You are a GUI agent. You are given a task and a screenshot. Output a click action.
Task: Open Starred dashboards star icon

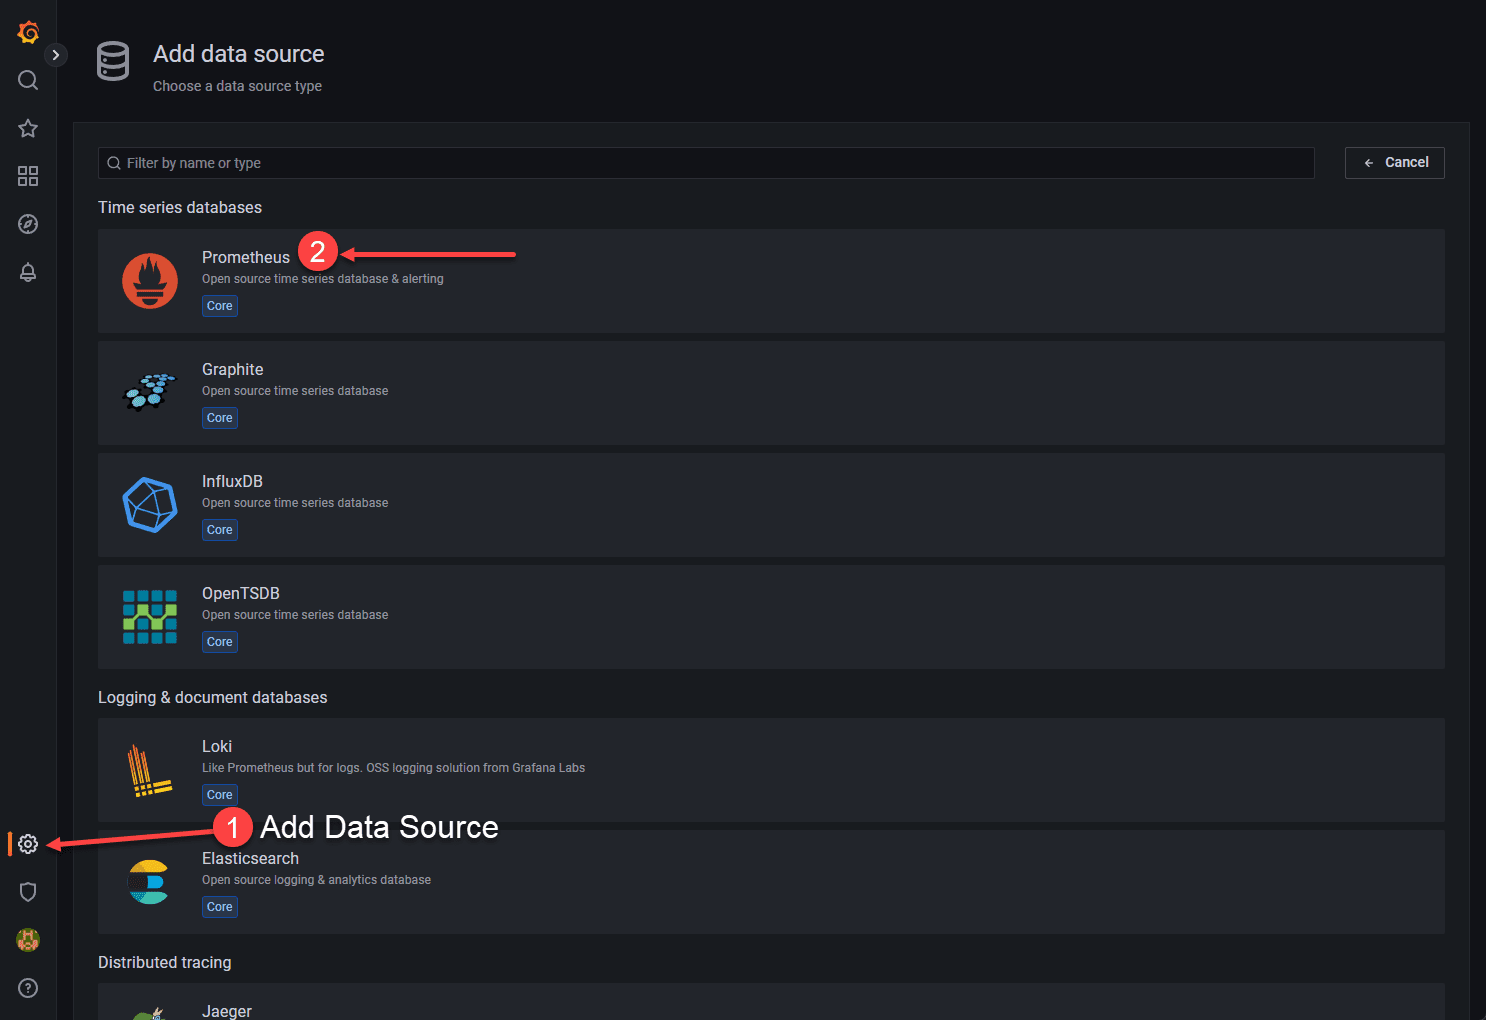[x=28, y=128]
